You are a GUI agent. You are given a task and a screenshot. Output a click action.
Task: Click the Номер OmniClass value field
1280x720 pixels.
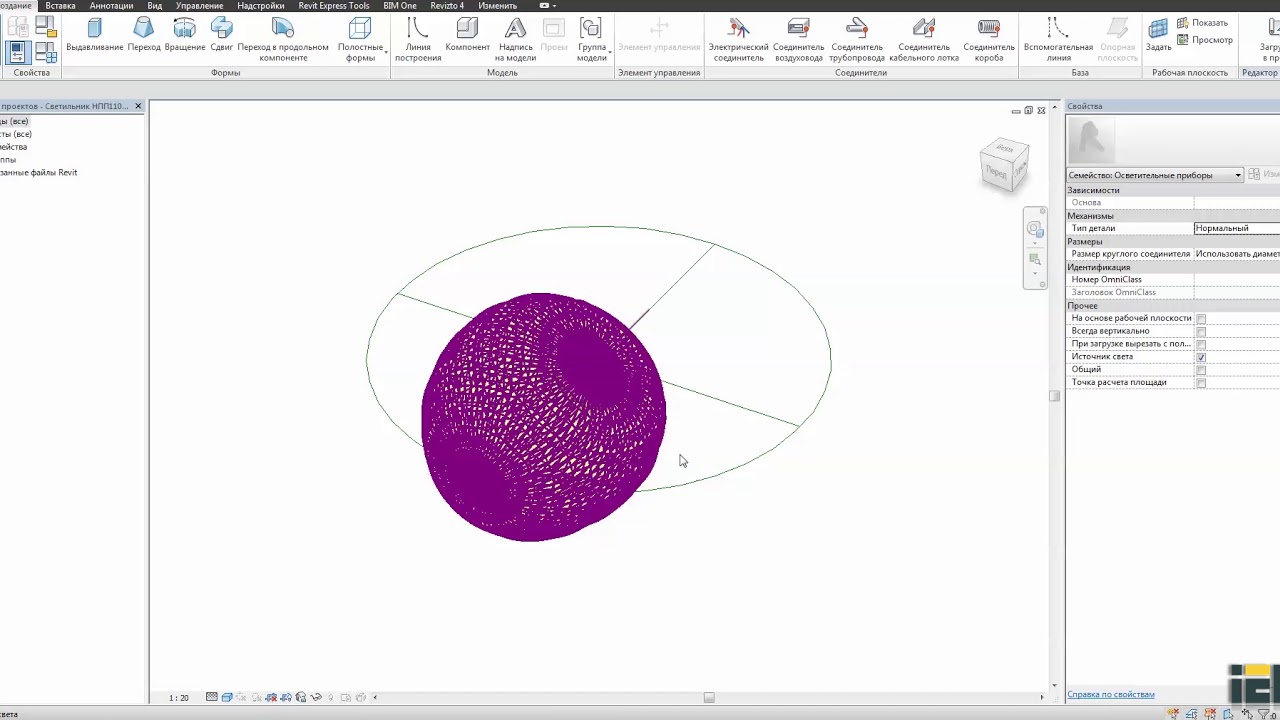pyautogui.click(x=1237, y=280)
